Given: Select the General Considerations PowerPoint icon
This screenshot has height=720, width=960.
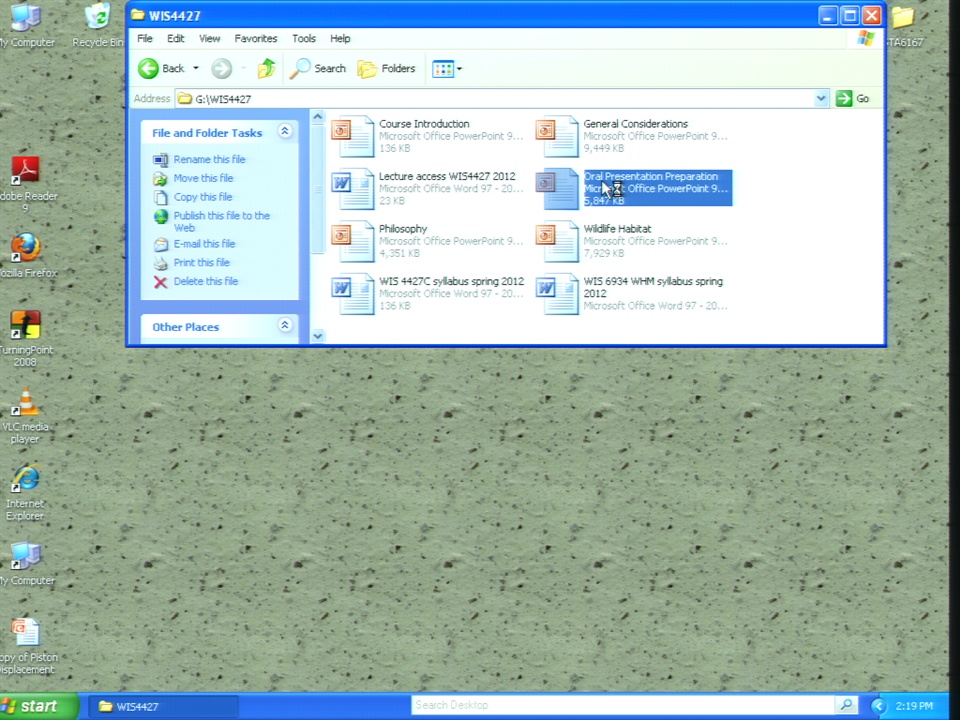Looking at the screenshot, I should coord(557,137).
